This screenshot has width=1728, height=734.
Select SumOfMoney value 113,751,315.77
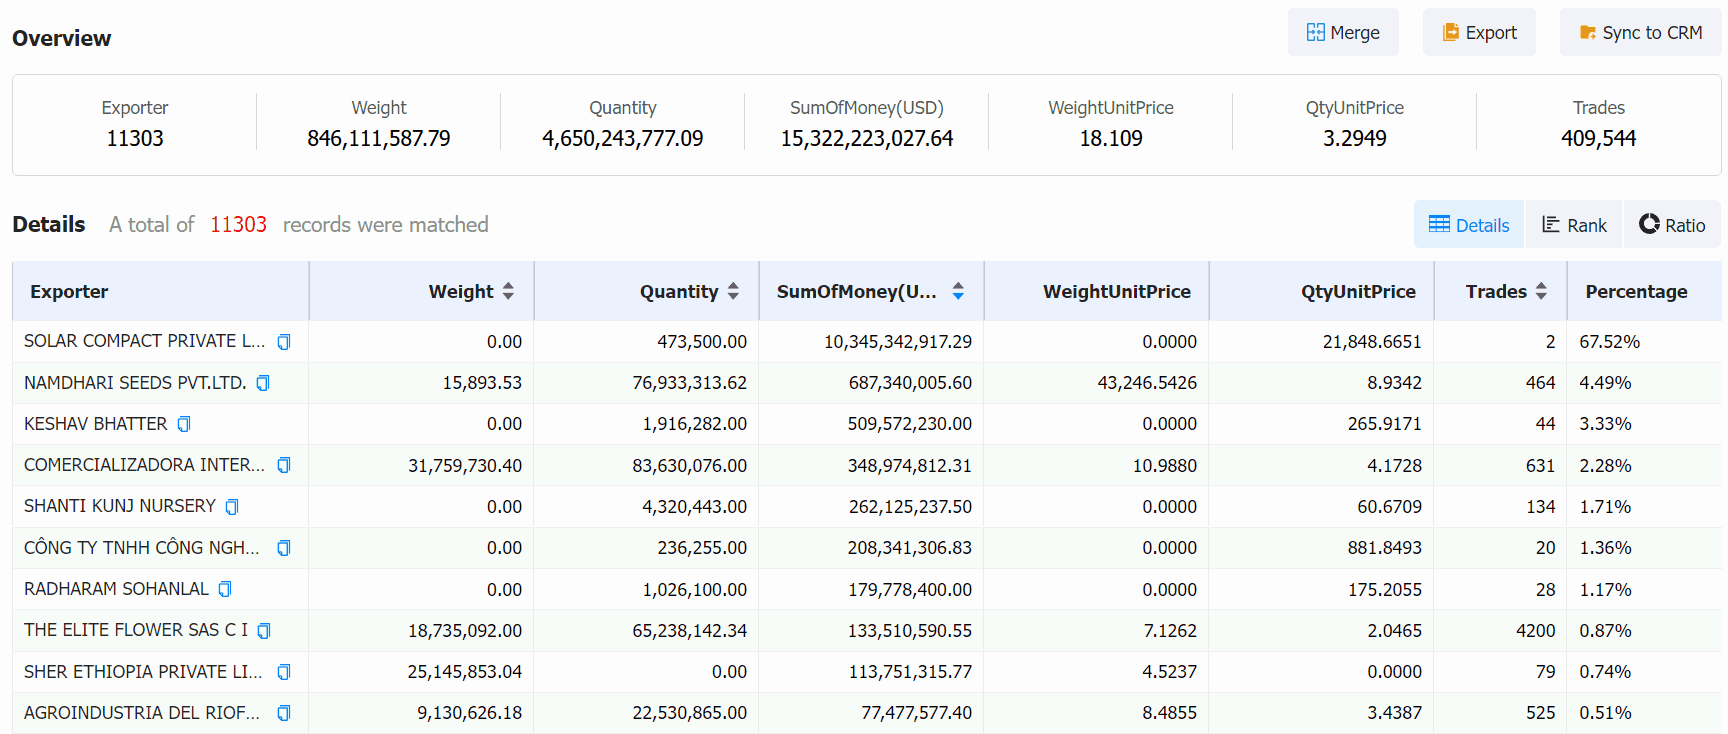910,672
